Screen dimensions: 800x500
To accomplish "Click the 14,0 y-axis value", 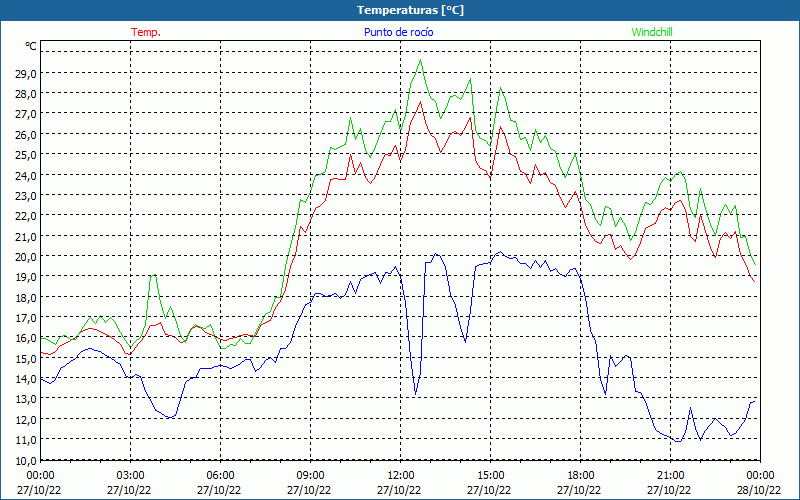I will click(26, 379).
